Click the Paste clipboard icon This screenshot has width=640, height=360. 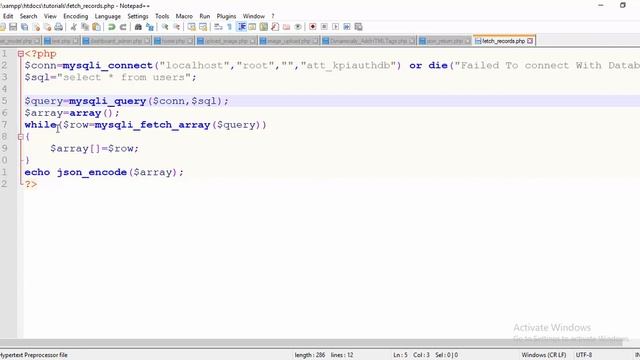(96, 27)
